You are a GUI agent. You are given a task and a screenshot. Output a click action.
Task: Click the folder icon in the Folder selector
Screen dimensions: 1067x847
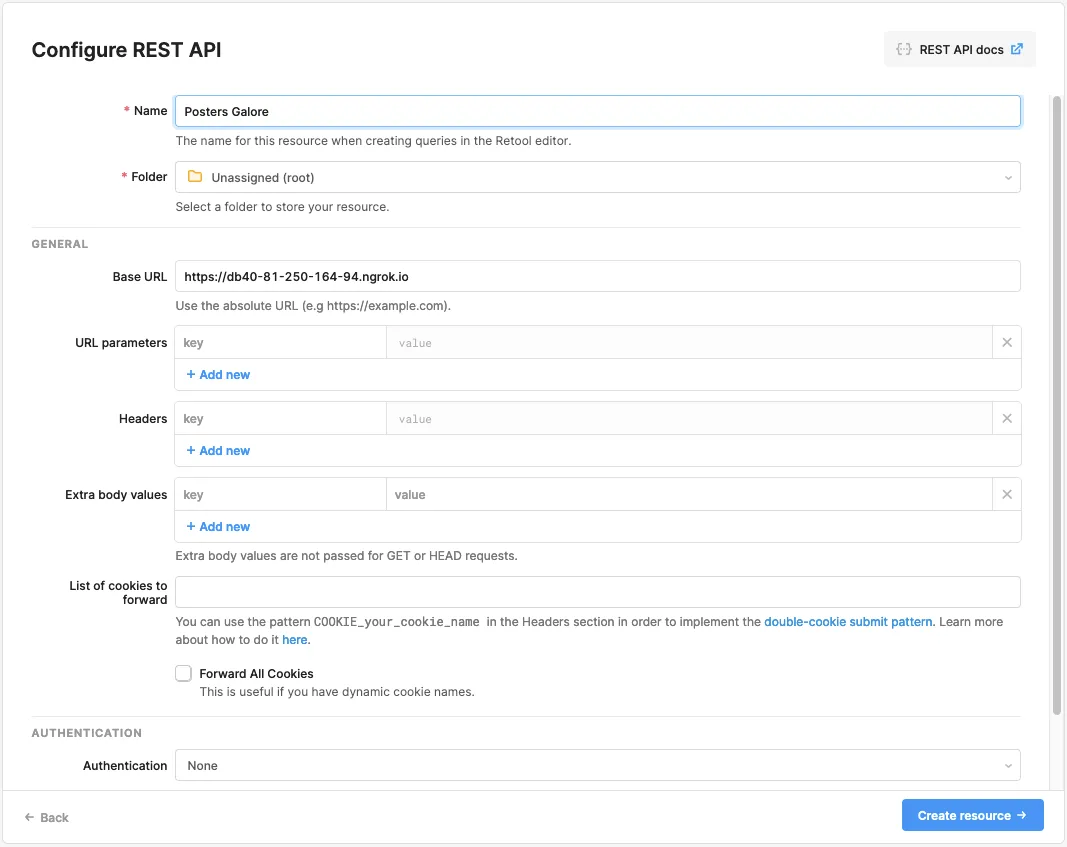(x=195, y=176)
